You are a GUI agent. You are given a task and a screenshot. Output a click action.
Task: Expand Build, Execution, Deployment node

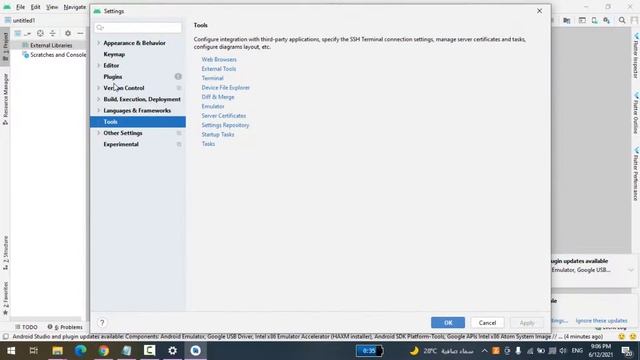pyautogui.click(x=99, y=99)
